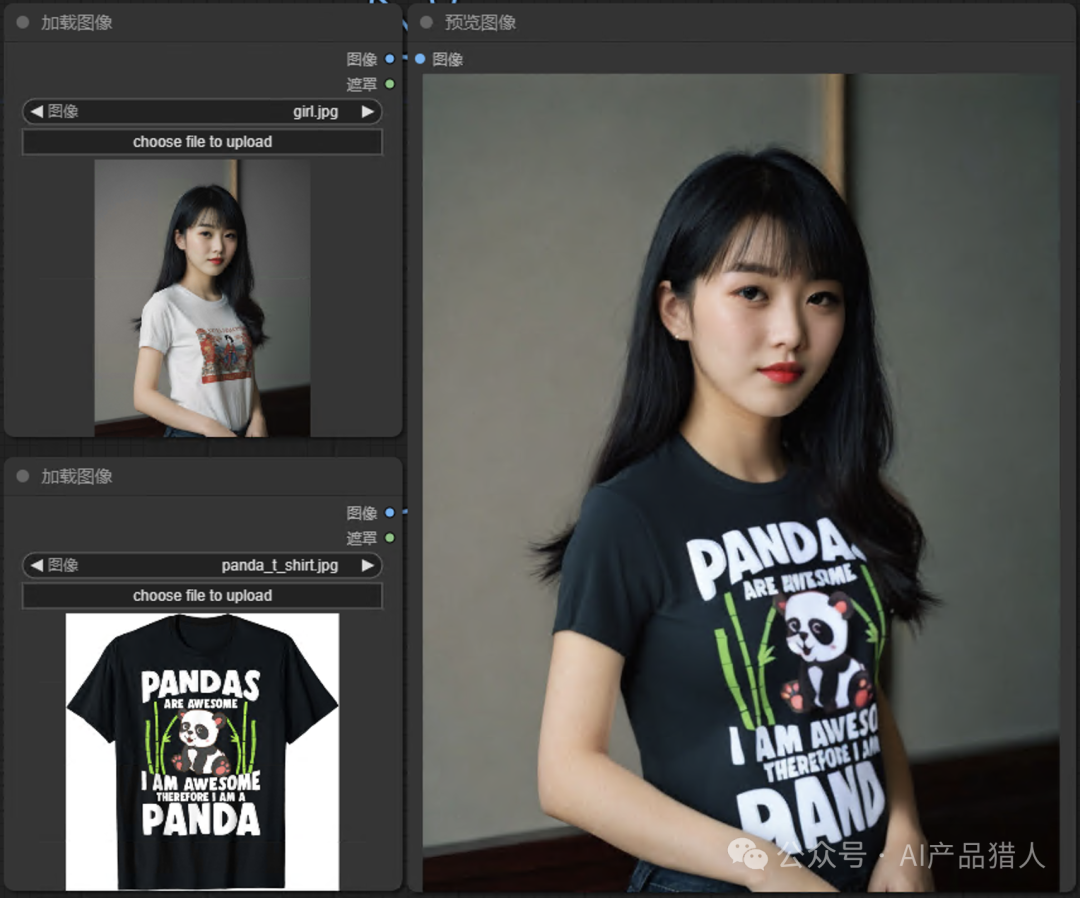This screenshot has height=898, width=1080.
Task: Click the 遮罩 output port of panda_t_shirt.jpg node
Action: click(390, 538)
